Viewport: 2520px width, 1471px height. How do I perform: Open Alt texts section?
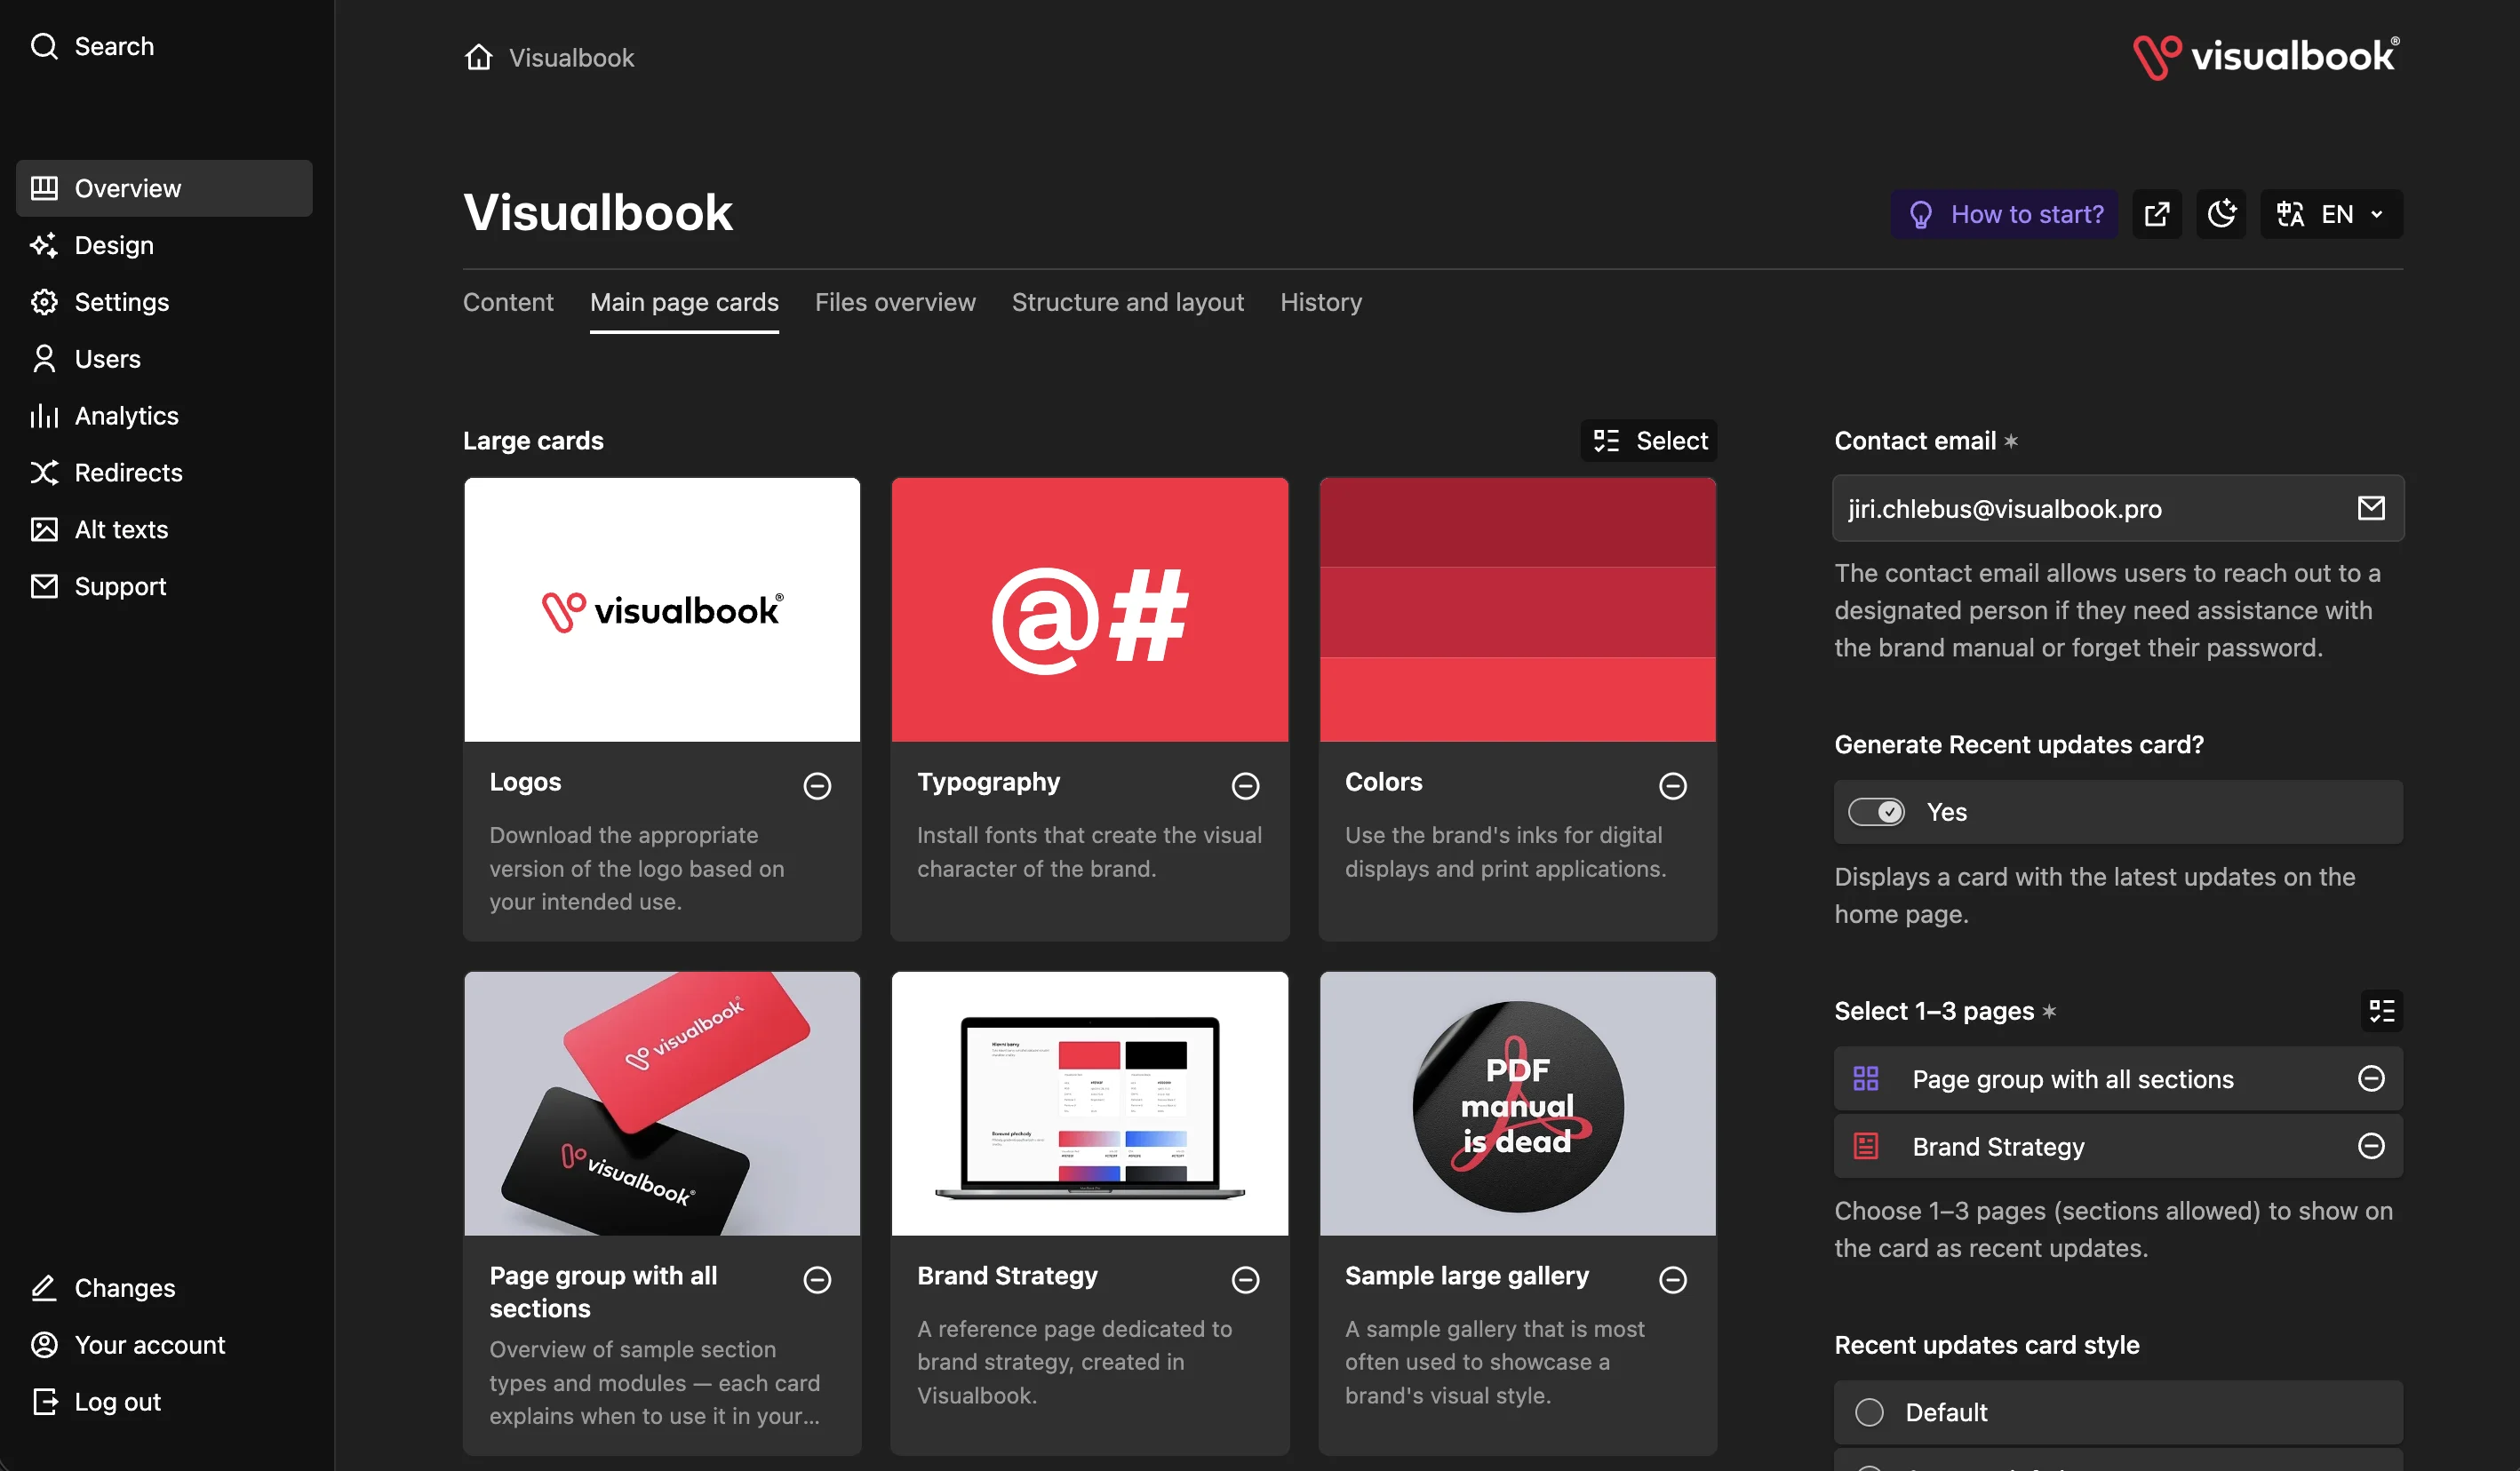(99, 529)
